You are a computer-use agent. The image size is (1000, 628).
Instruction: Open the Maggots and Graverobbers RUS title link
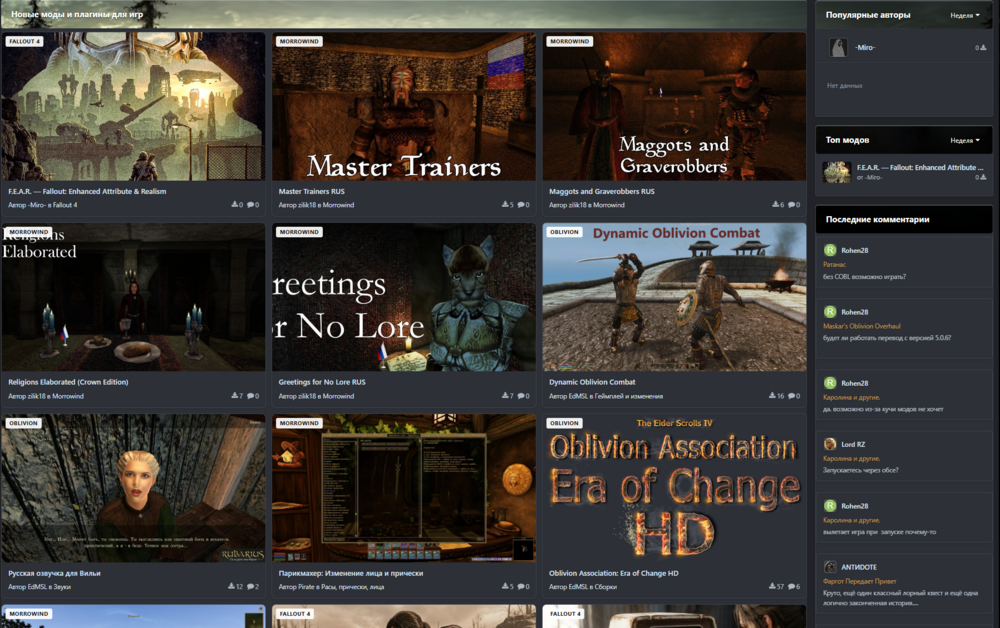[601, 191]
